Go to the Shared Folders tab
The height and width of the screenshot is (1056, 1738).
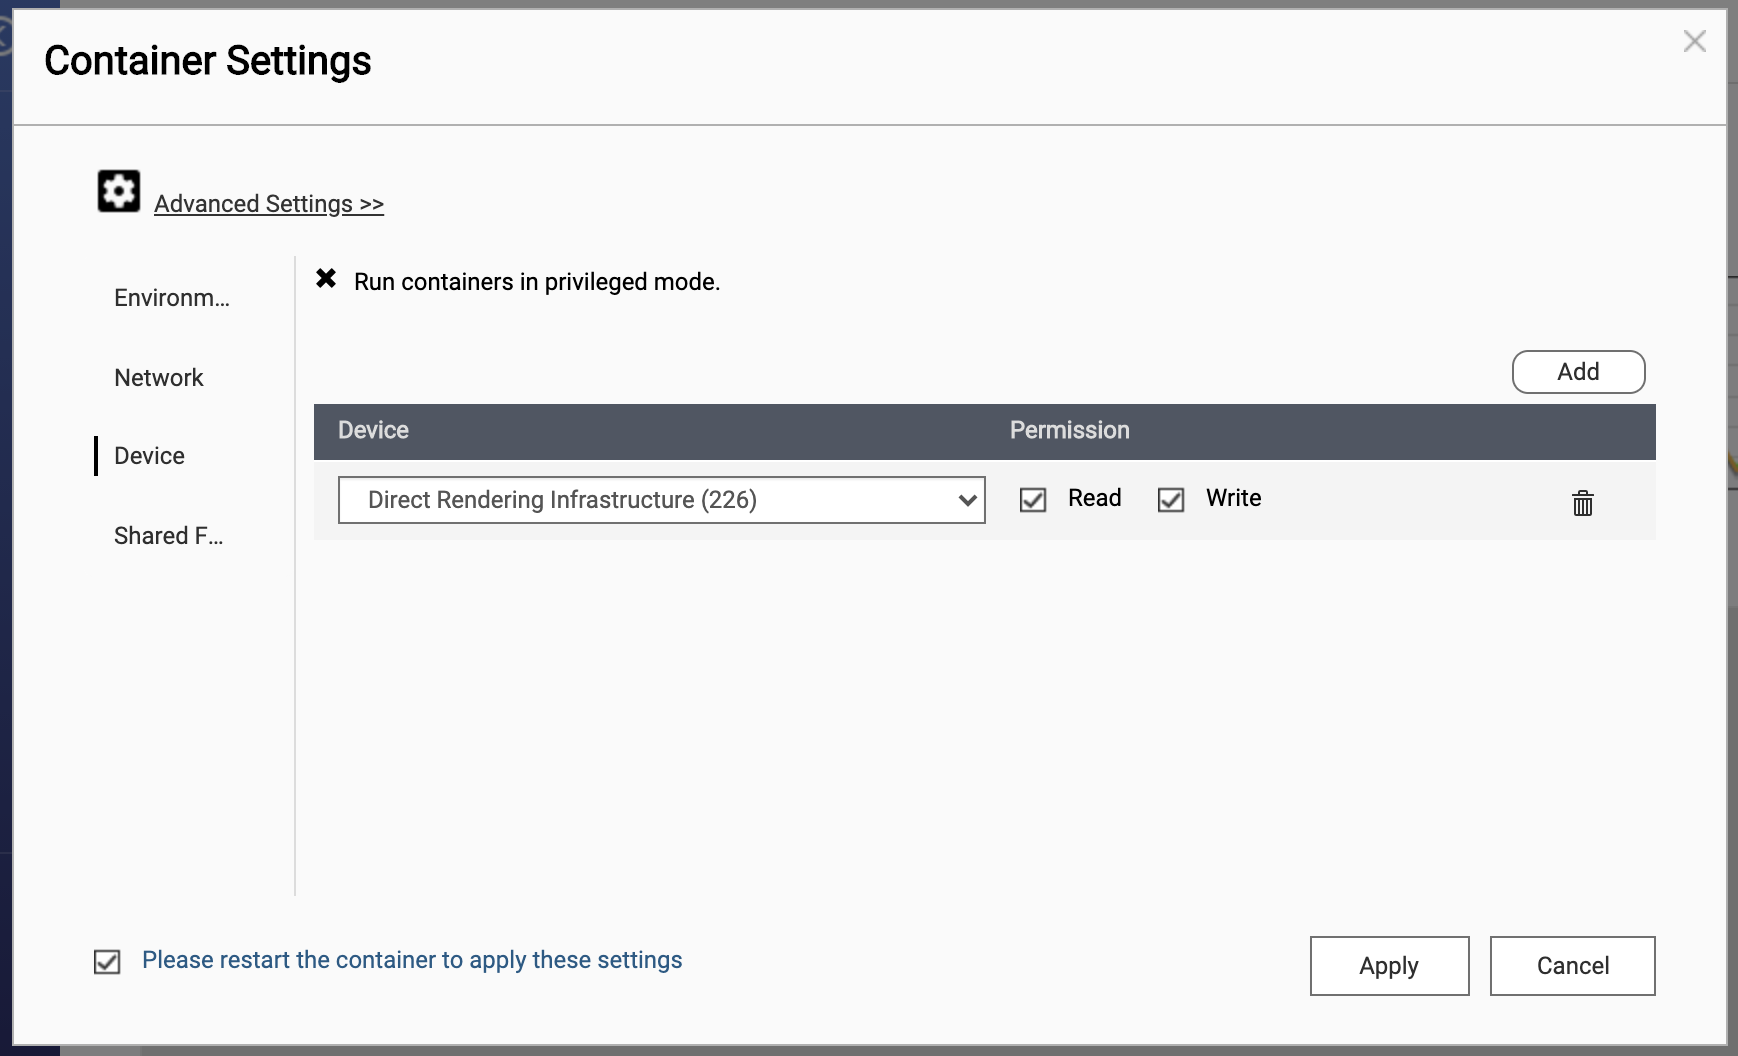[x=168, y=536]
